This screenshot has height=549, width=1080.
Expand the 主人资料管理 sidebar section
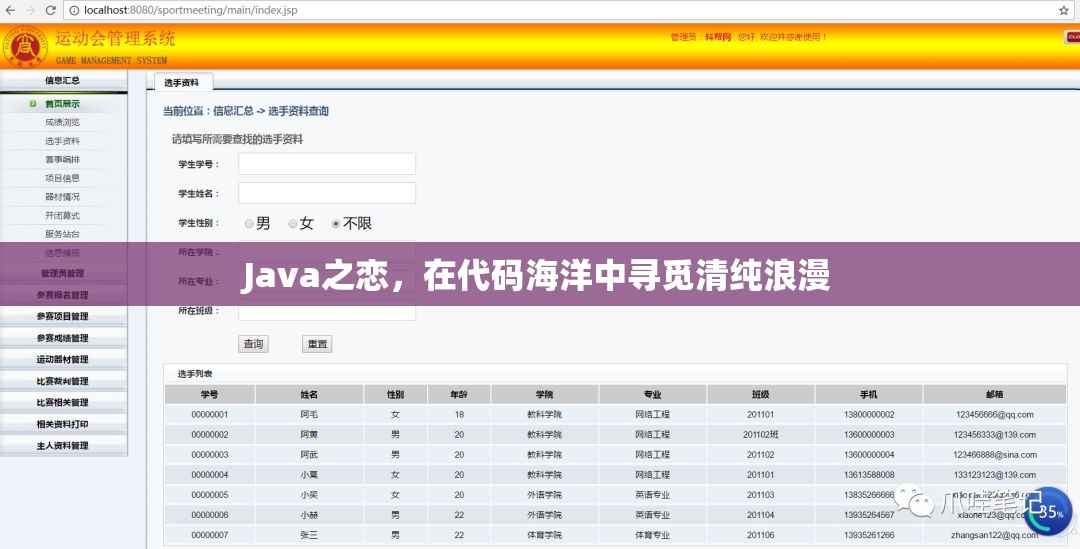pyautogui.click(x=63, y=446)
